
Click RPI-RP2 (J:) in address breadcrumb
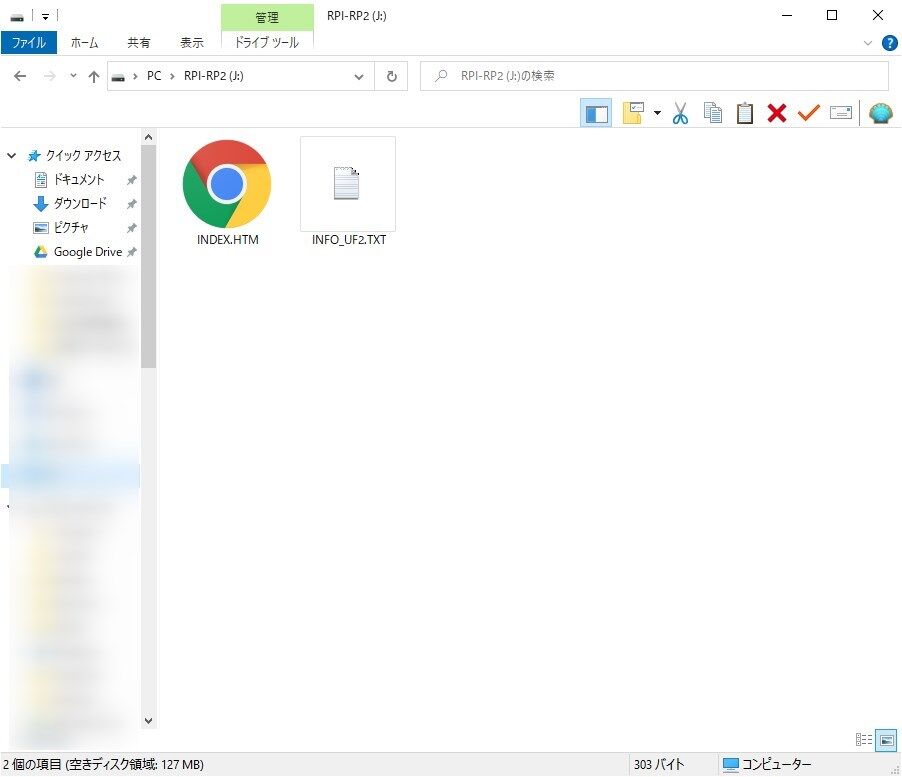point(213,76)
